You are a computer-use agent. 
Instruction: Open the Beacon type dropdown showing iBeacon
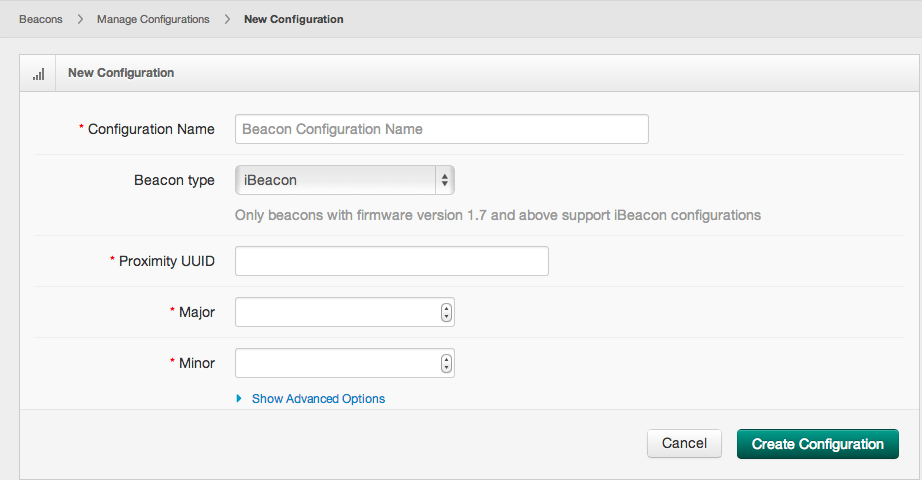(x=345, y=180)
